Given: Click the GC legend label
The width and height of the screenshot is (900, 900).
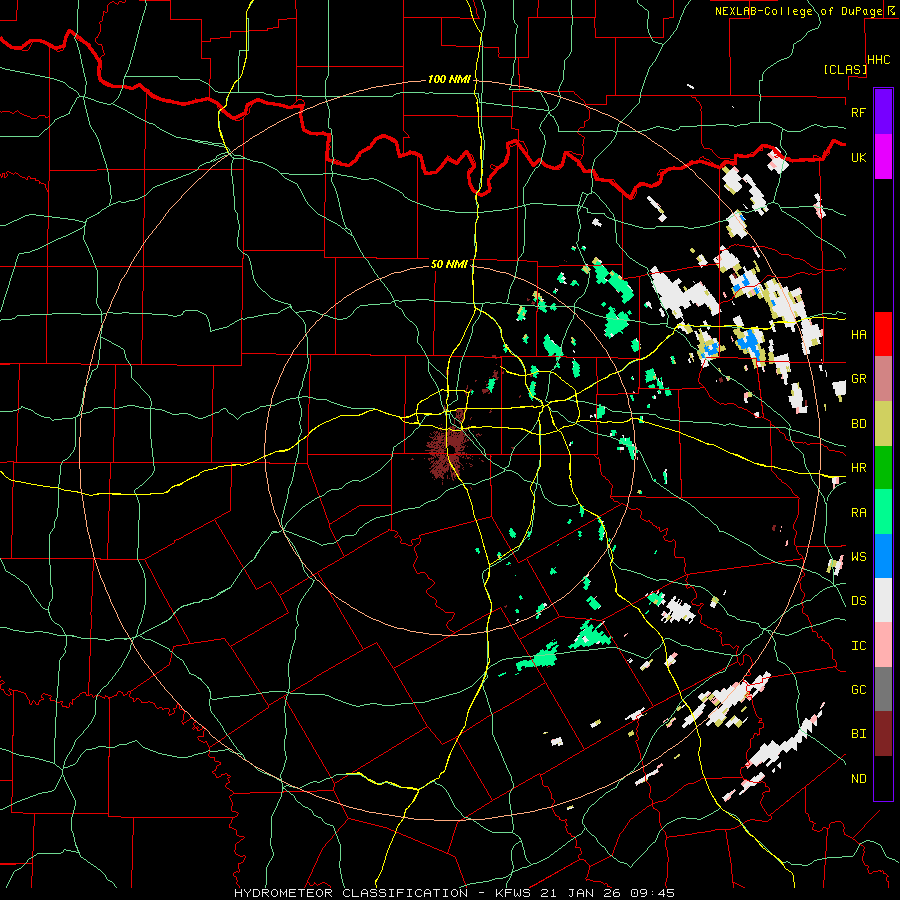Looking at the screenshot, I should pos(858,689).
